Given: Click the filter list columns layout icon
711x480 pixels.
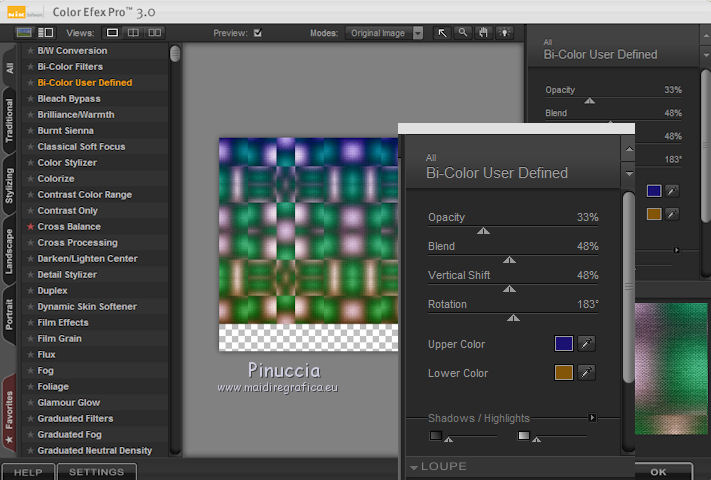Looking at the screenshot, I should click(x=45, y=33).
